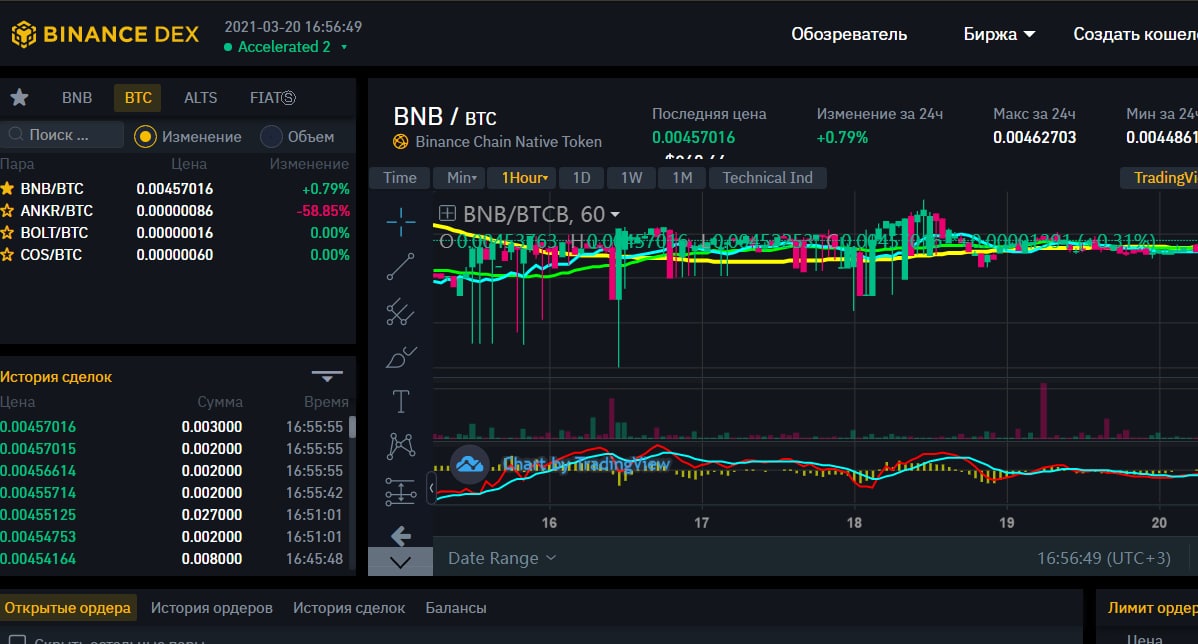Image resolution: width=1198 pixels, height=644 pixels.
Task: Open the 1Hour interval dropdown
Action: [x=524, y=178]
